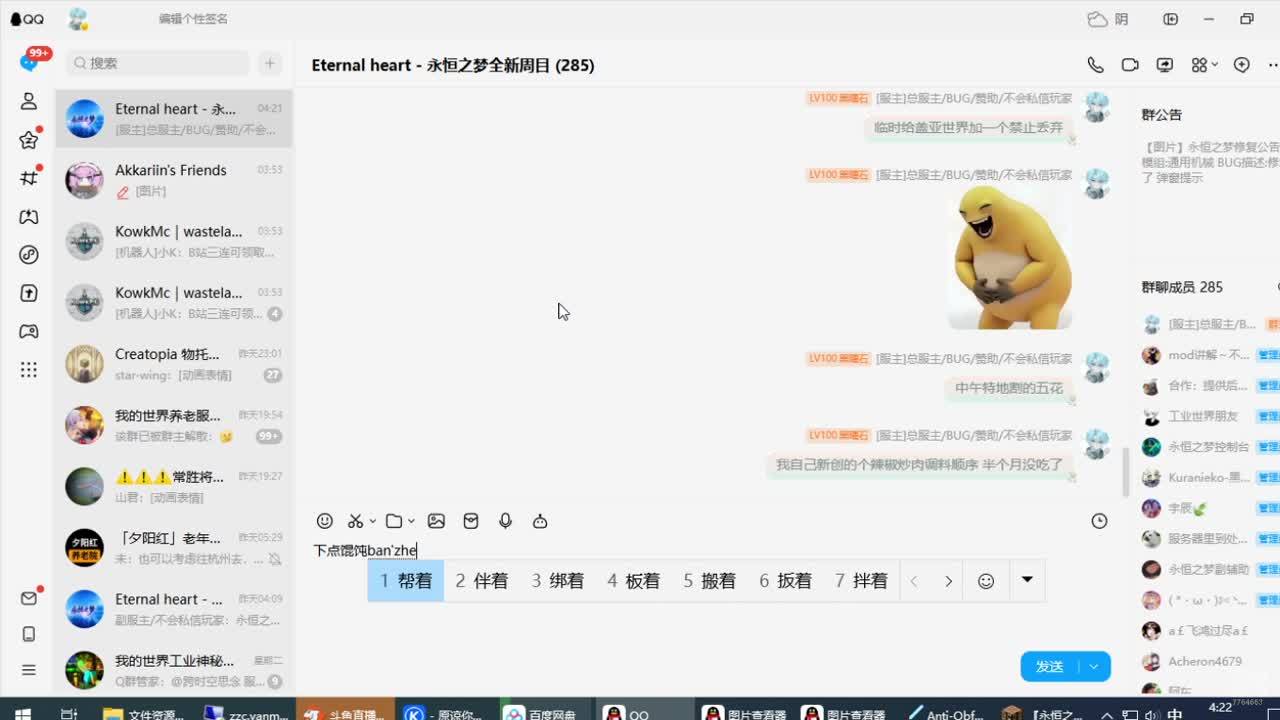Select IME candidate 7 拌着
Image resolution: width=1280 pixels, height=720 pixels.
click(x=862, y=581)
